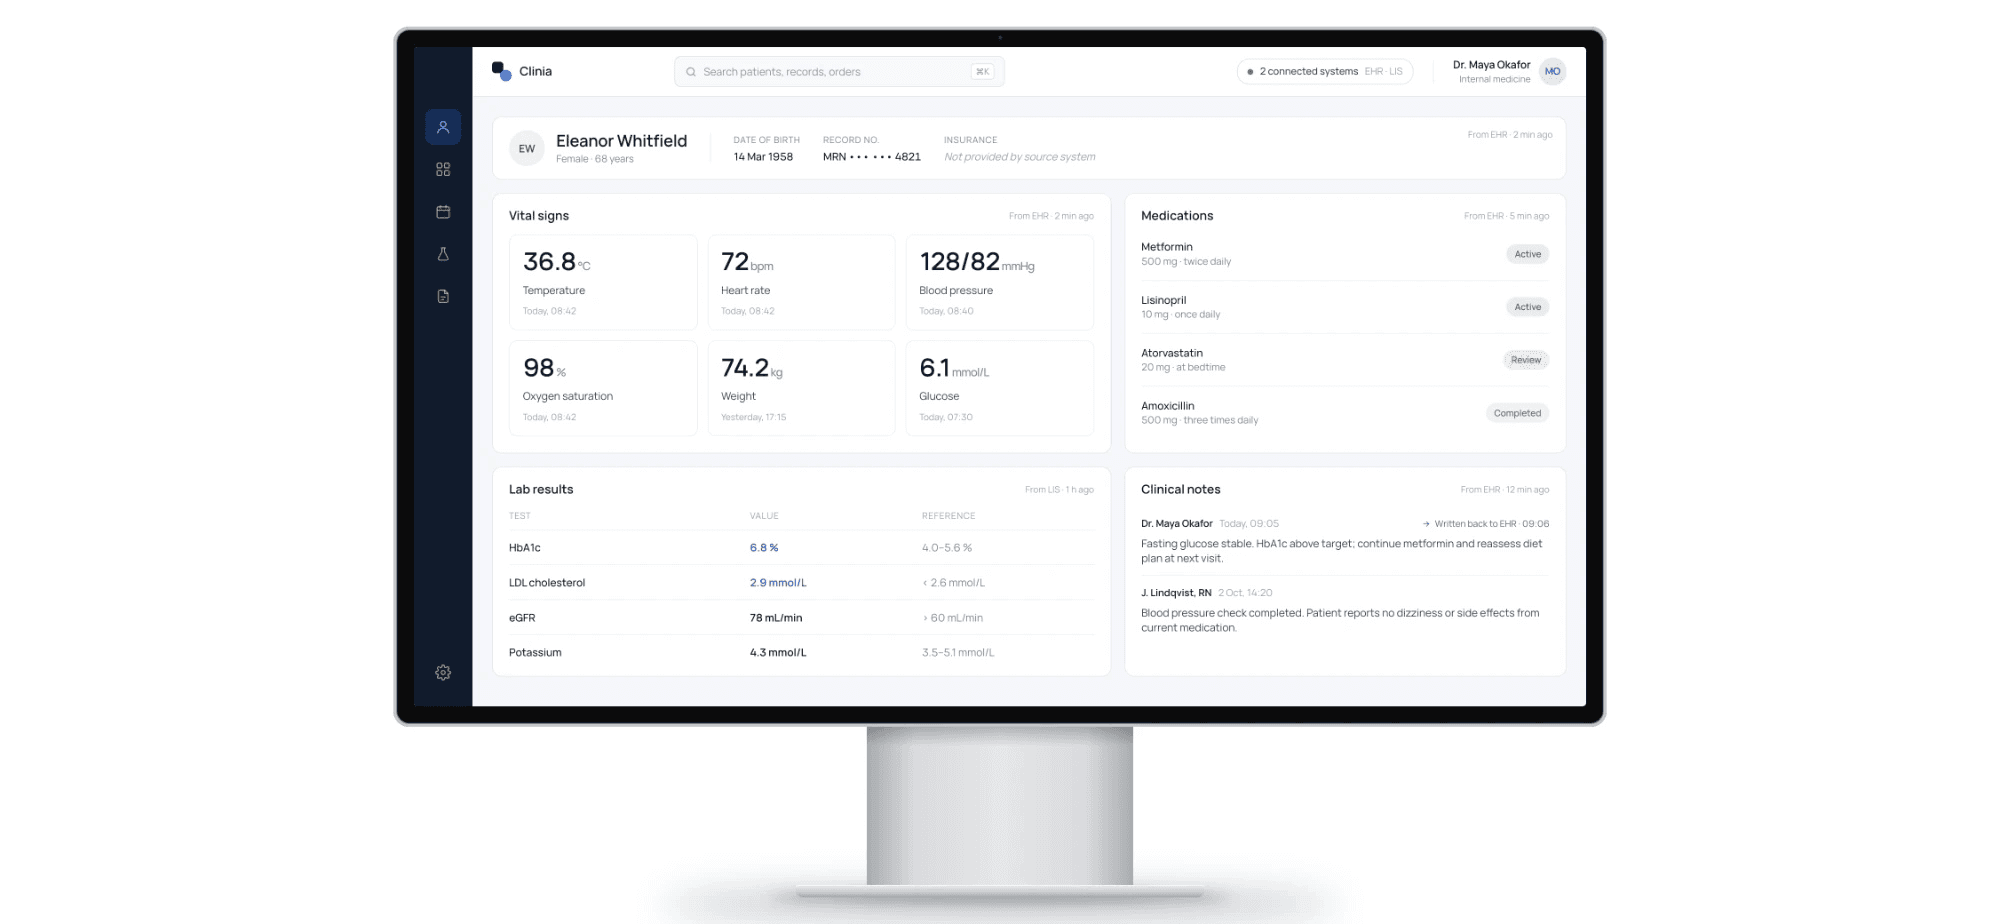Click in the search patients, records, orders field
Screen dimensions: 2000x924
839,72
